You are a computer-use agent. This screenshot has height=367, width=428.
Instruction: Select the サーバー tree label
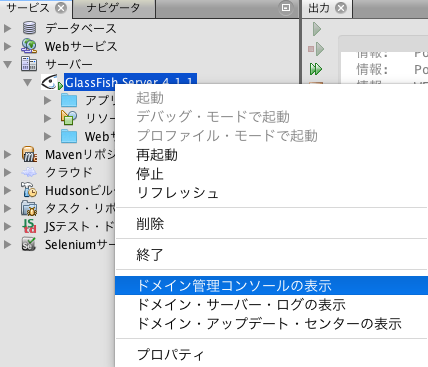tap(69, 64)
